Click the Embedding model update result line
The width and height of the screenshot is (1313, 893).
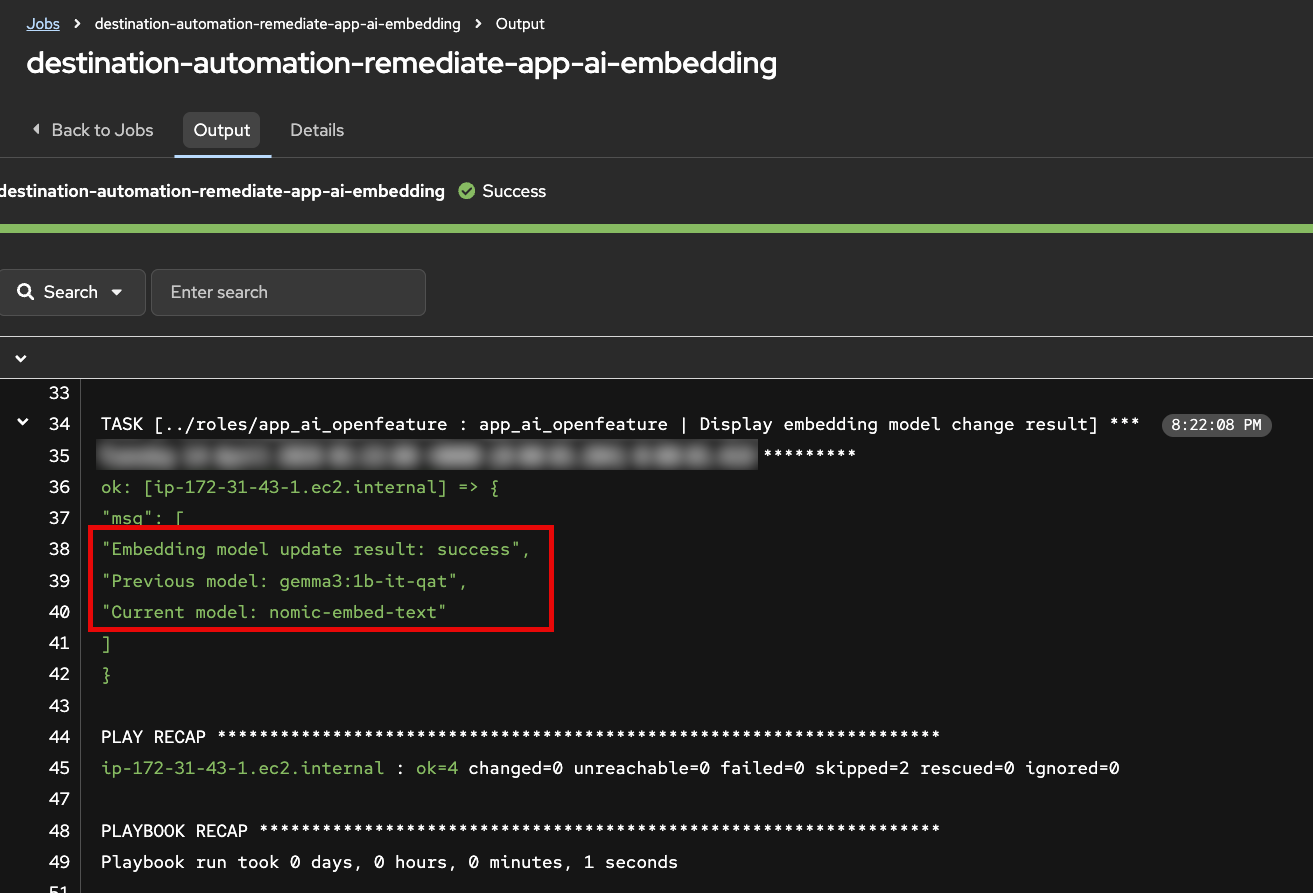(315, 549)
